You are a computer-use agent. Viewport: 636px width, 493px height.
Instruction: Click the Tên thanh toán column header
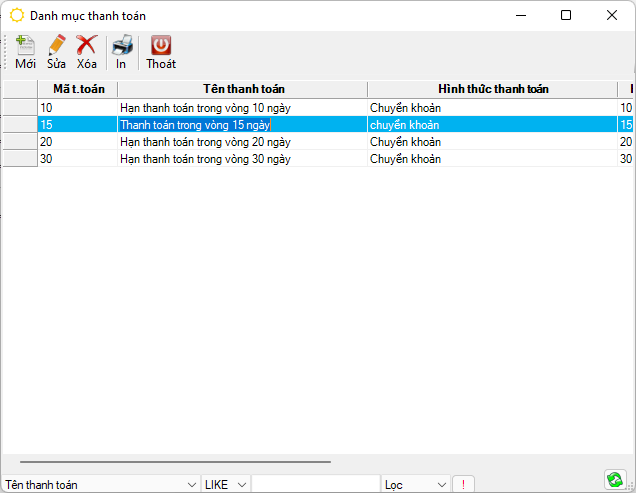[x=243, y=89]
